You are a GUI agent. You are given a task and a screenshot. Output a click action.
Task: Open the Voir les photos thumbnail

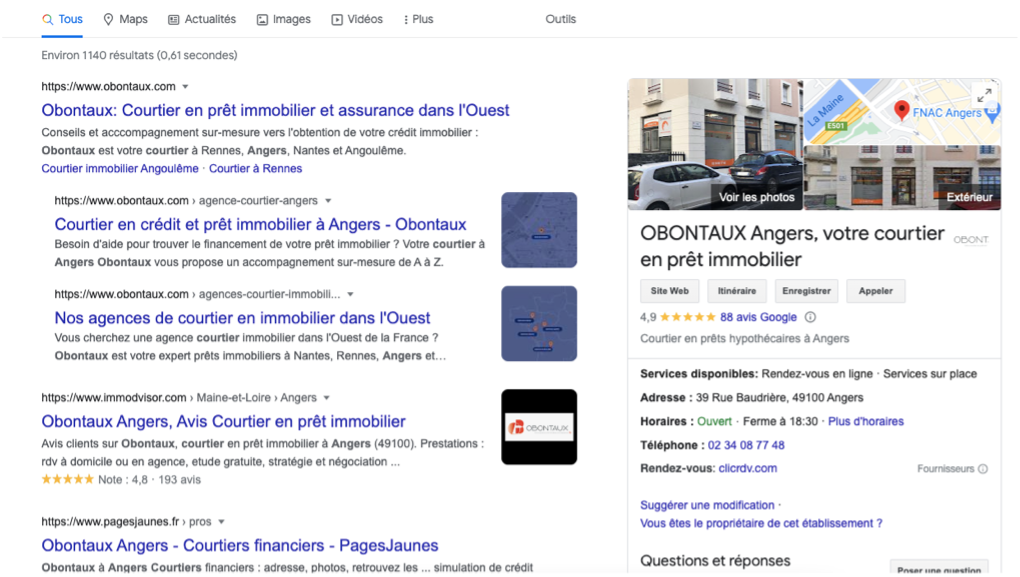pyautogui.click(x=715, y=143)
